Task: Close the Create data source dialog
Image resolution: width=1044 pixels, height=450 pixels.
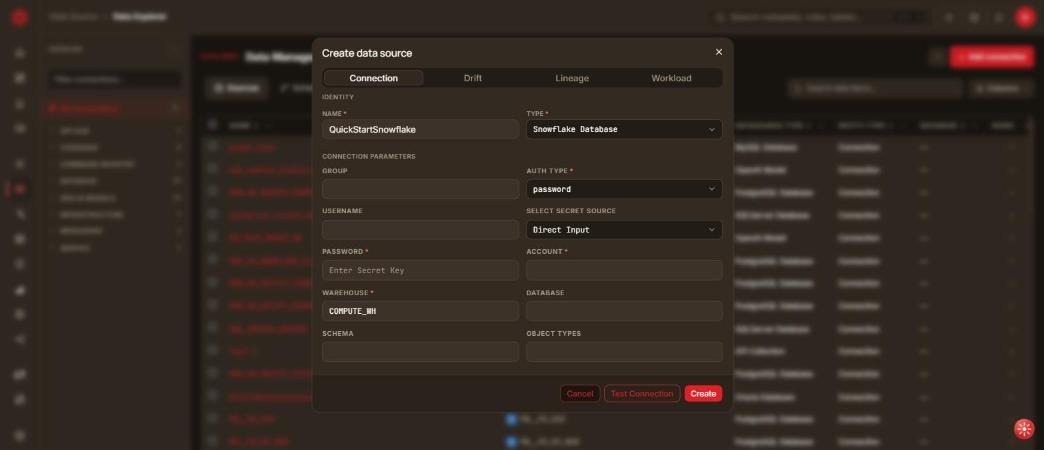Action: 718,52
